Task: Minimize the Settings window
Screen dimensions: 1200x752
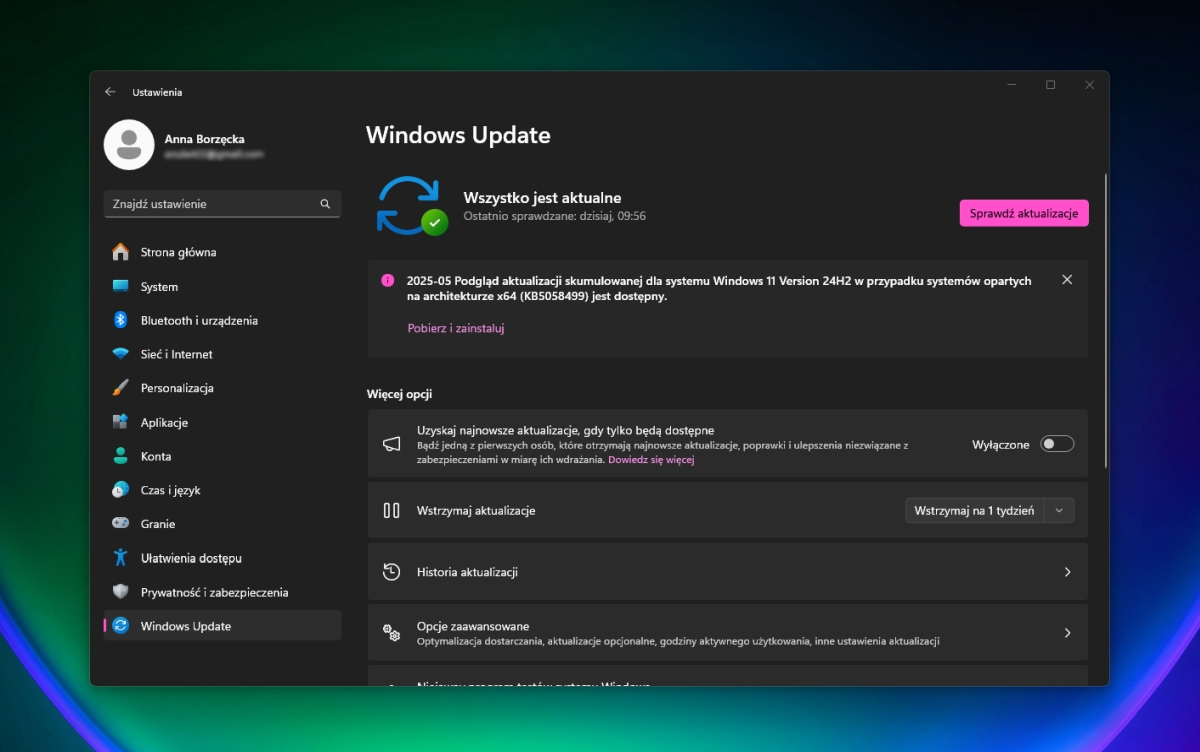Action: [x=1011, y=85]
